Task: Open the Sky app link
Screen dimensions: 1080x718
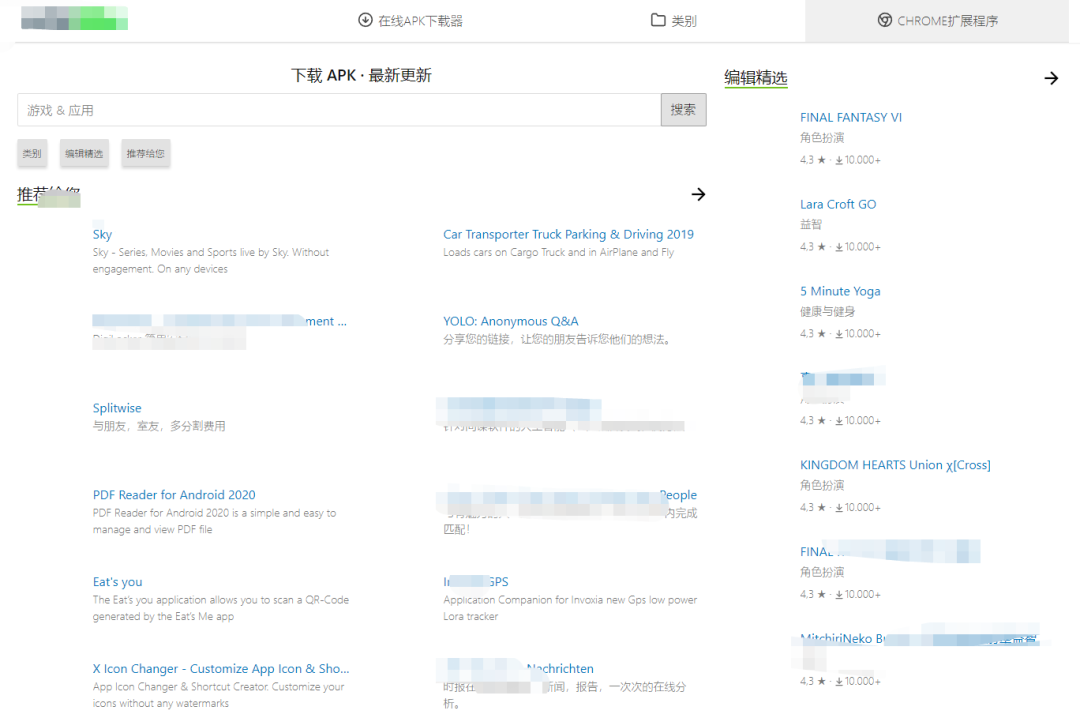Action: point(102,234)
